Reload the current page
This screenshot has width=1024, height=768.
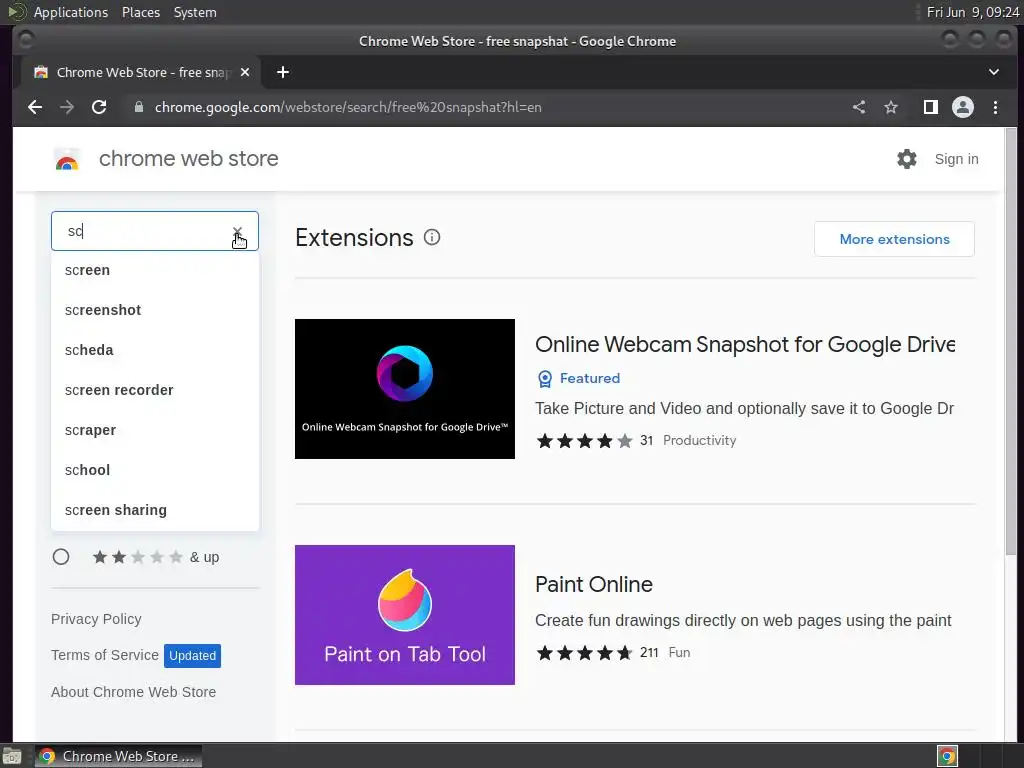[x=99, y=107]
